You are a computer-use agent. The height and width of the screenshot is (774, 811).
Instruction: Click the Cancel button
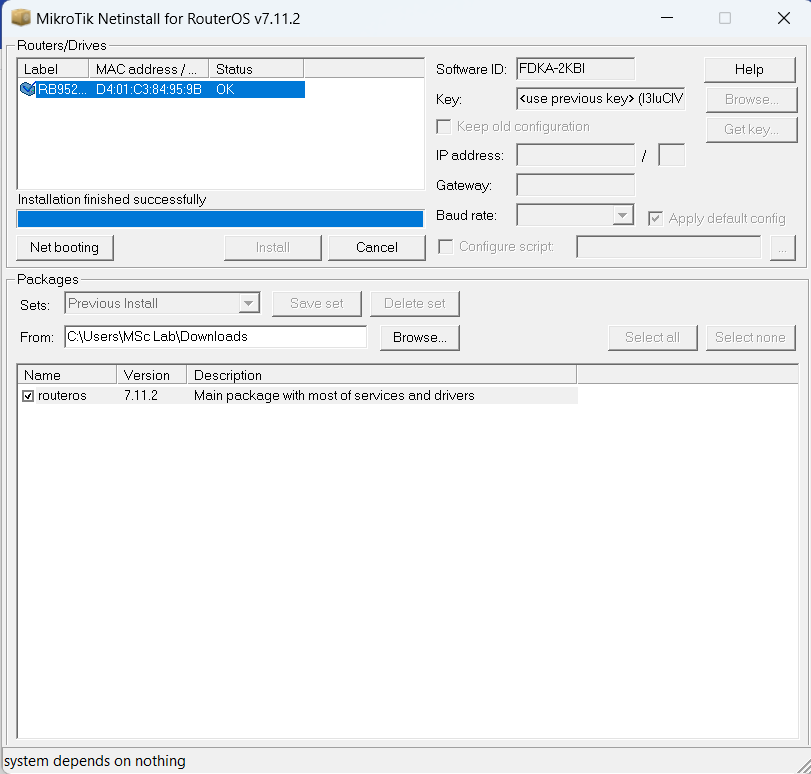(377, 248)
